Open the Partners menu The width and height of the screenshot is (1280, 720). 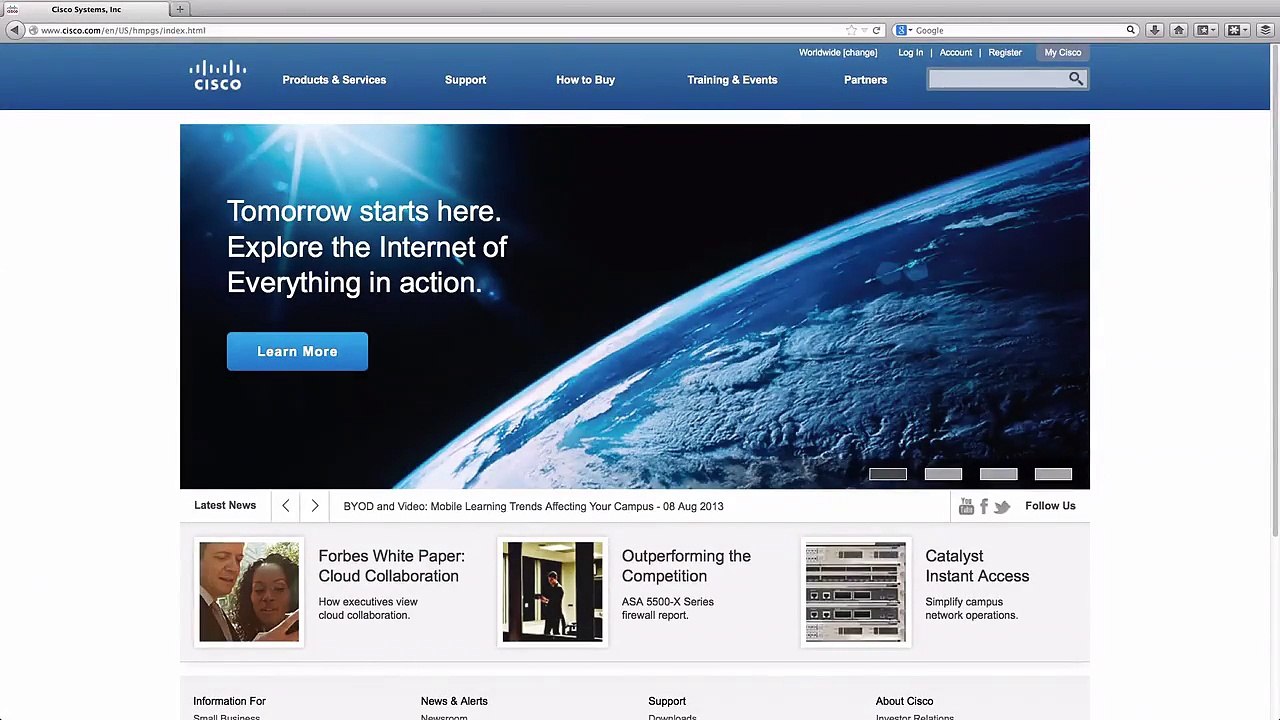click(x=865, y=80)
